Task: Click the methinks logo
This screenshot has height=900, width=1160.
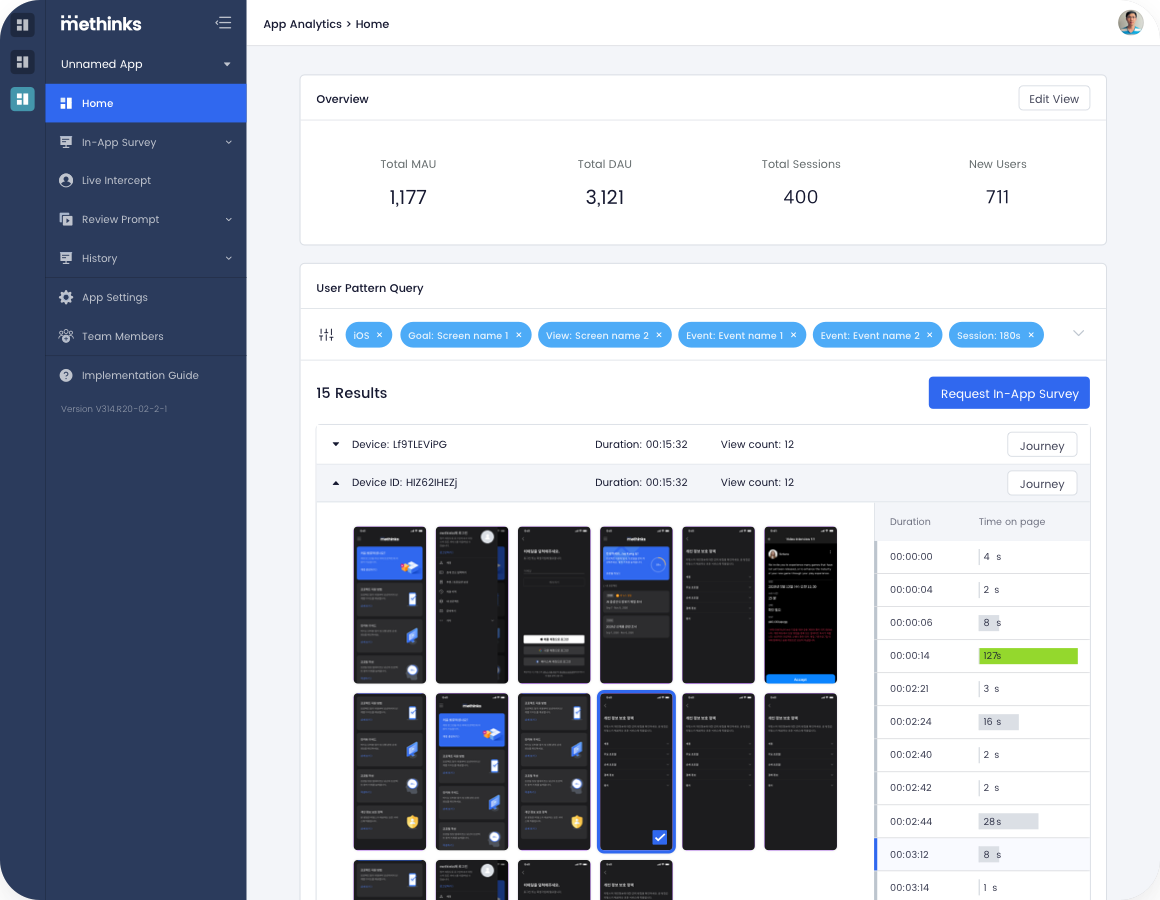Action: click(x=101, y=24)
